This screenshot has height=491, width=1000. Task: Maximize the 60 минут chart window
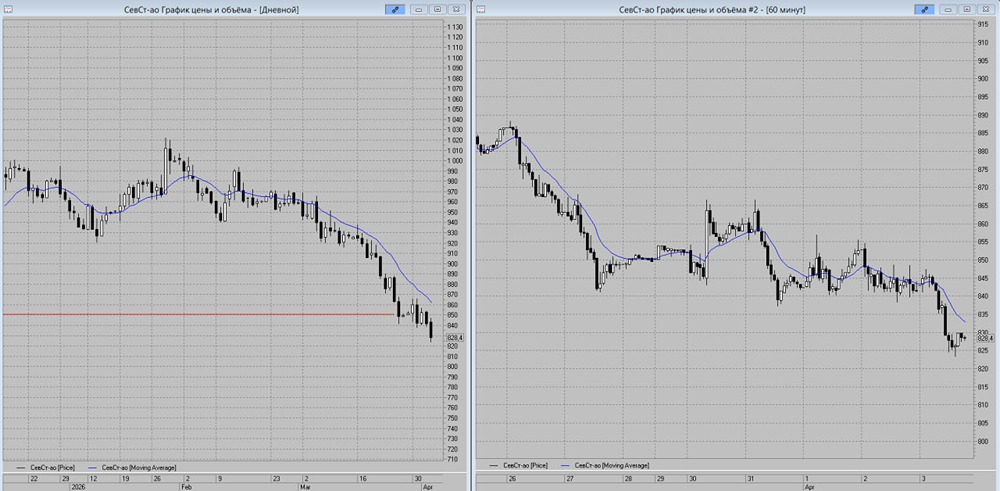point(967,10)
